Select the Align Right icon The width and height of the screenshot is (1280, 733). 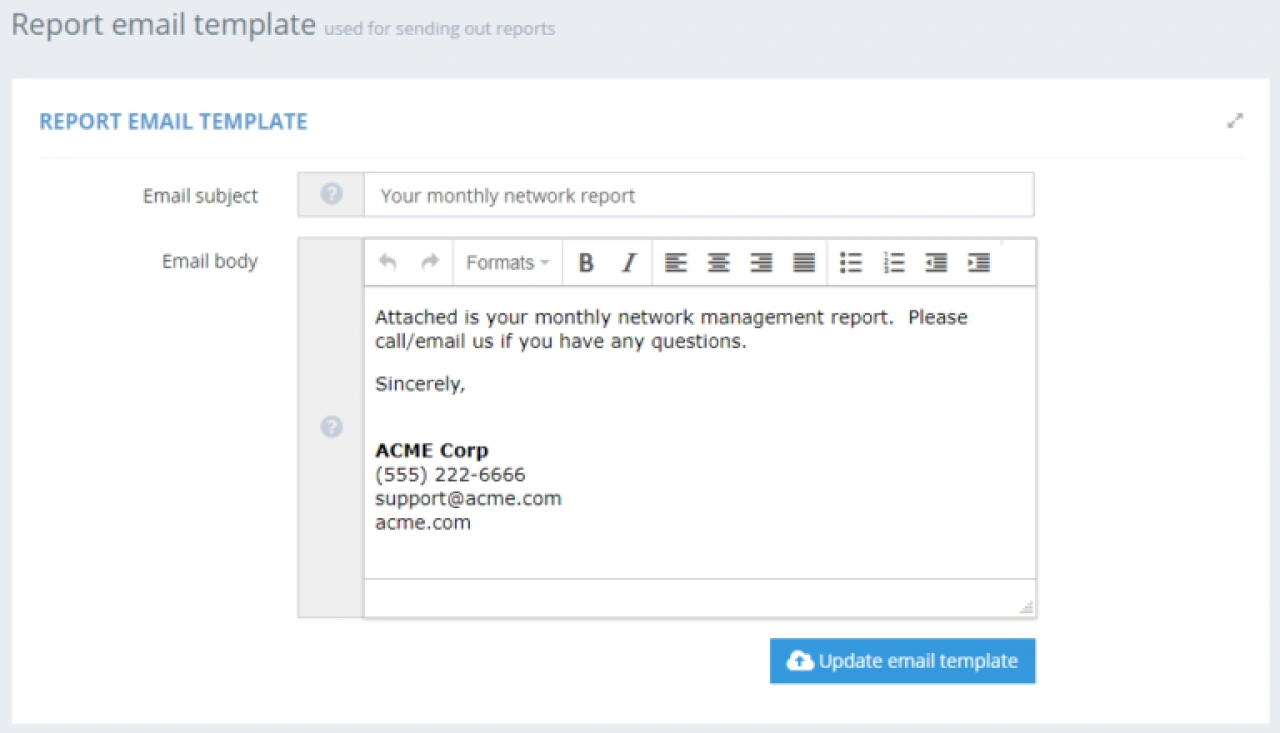[x=760, y=262]
